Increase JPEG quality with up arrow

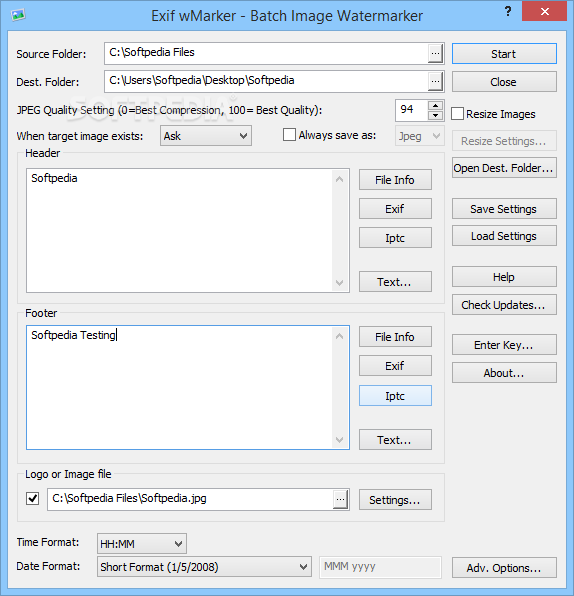(x=436, y=106)
